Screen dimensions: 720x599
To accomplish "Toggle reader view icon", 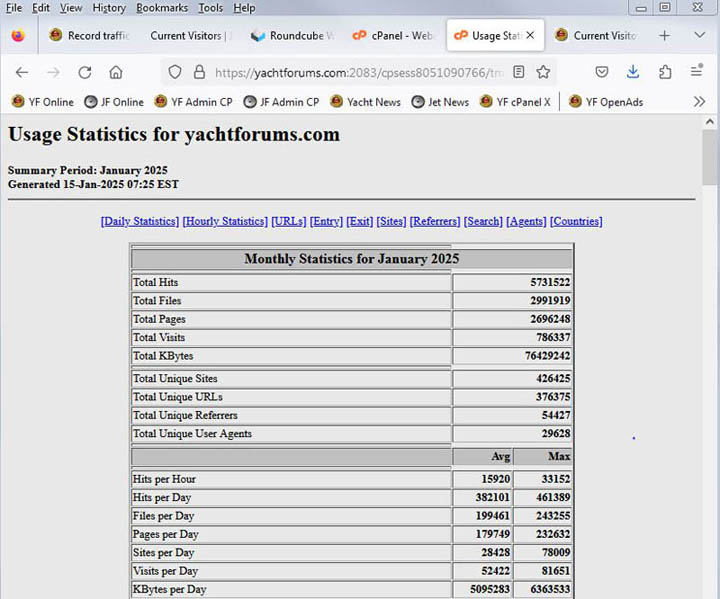I will coord(518,72).
